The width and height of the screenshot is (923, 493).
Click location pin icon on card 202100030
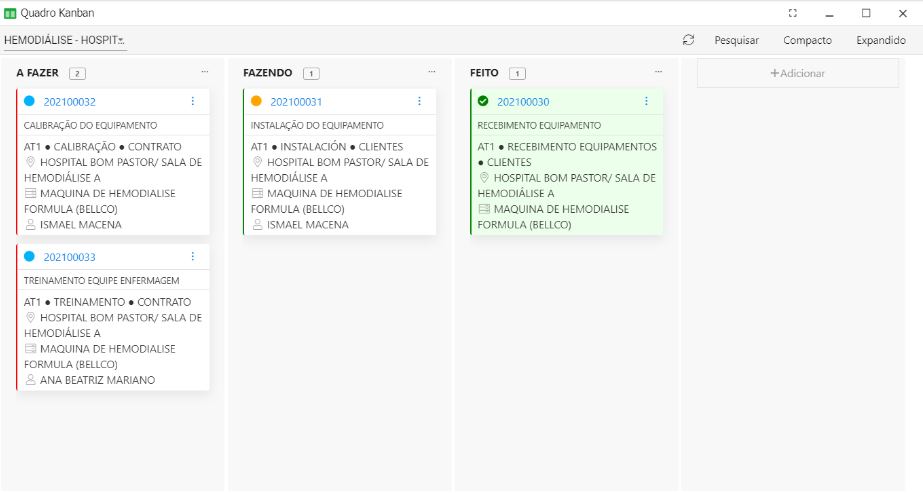coord(484,177)
